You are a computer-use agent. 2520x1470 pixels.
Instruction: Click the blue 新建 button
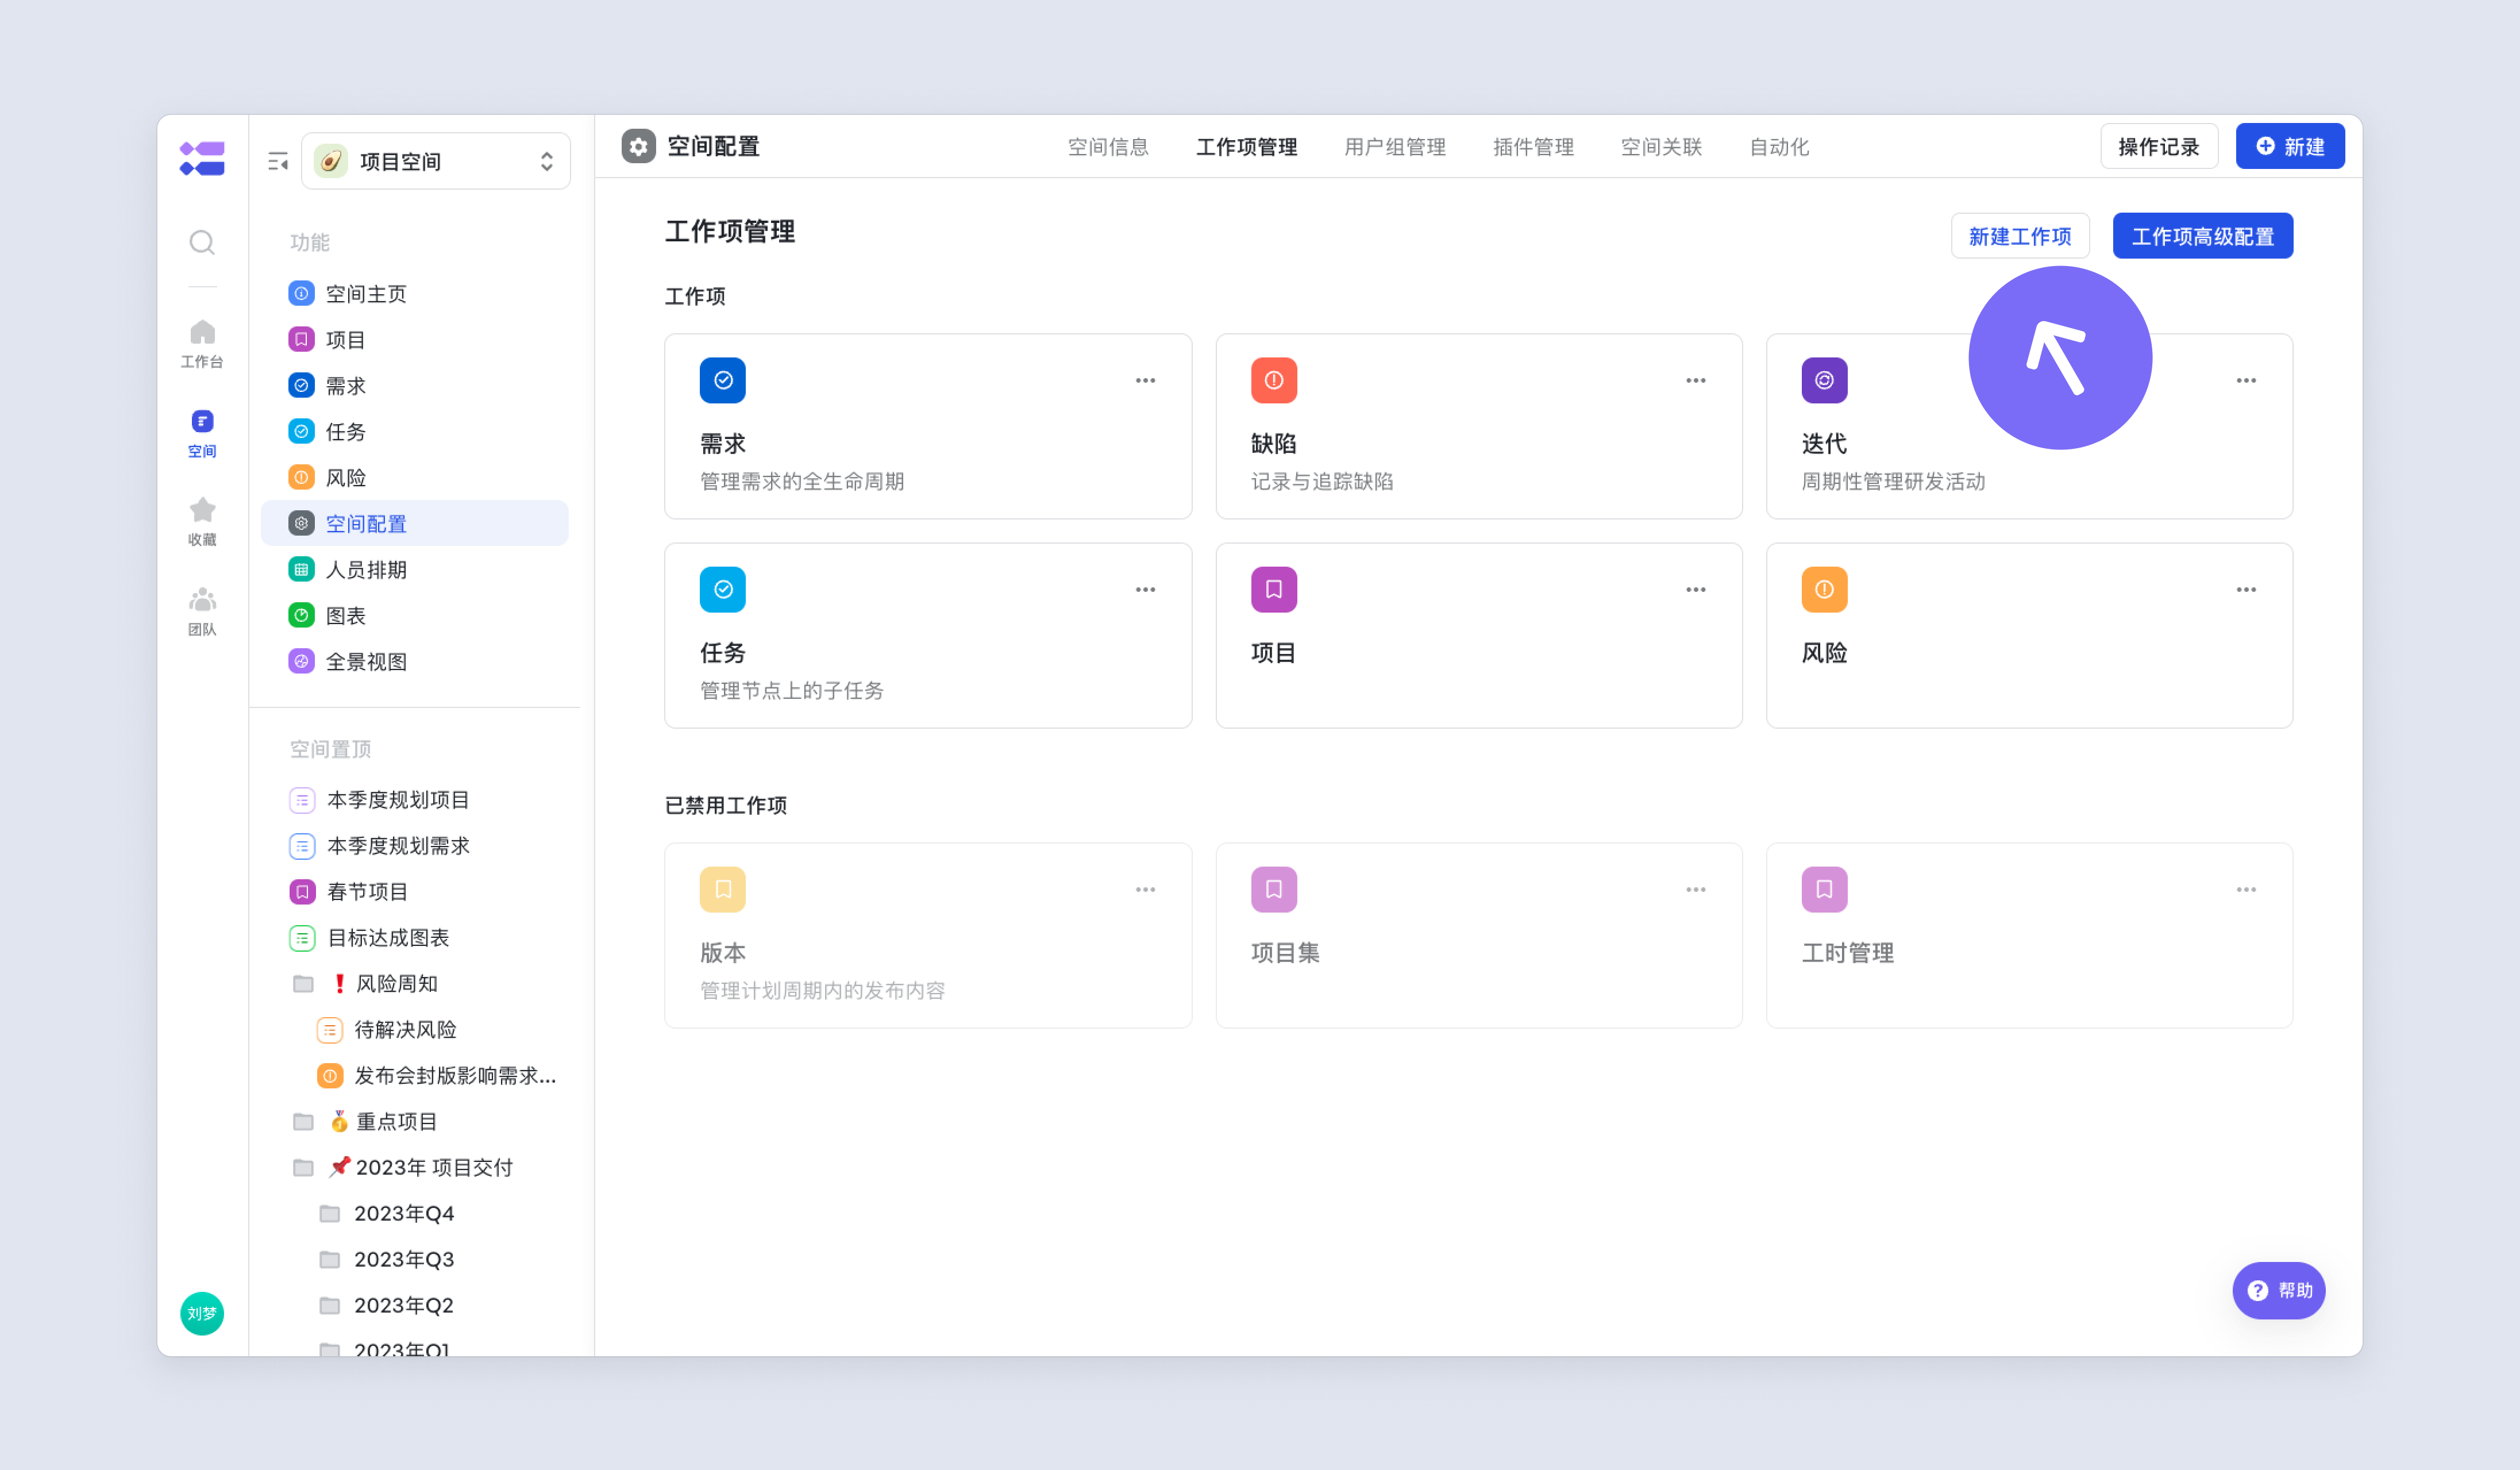tap(2290, 147)
